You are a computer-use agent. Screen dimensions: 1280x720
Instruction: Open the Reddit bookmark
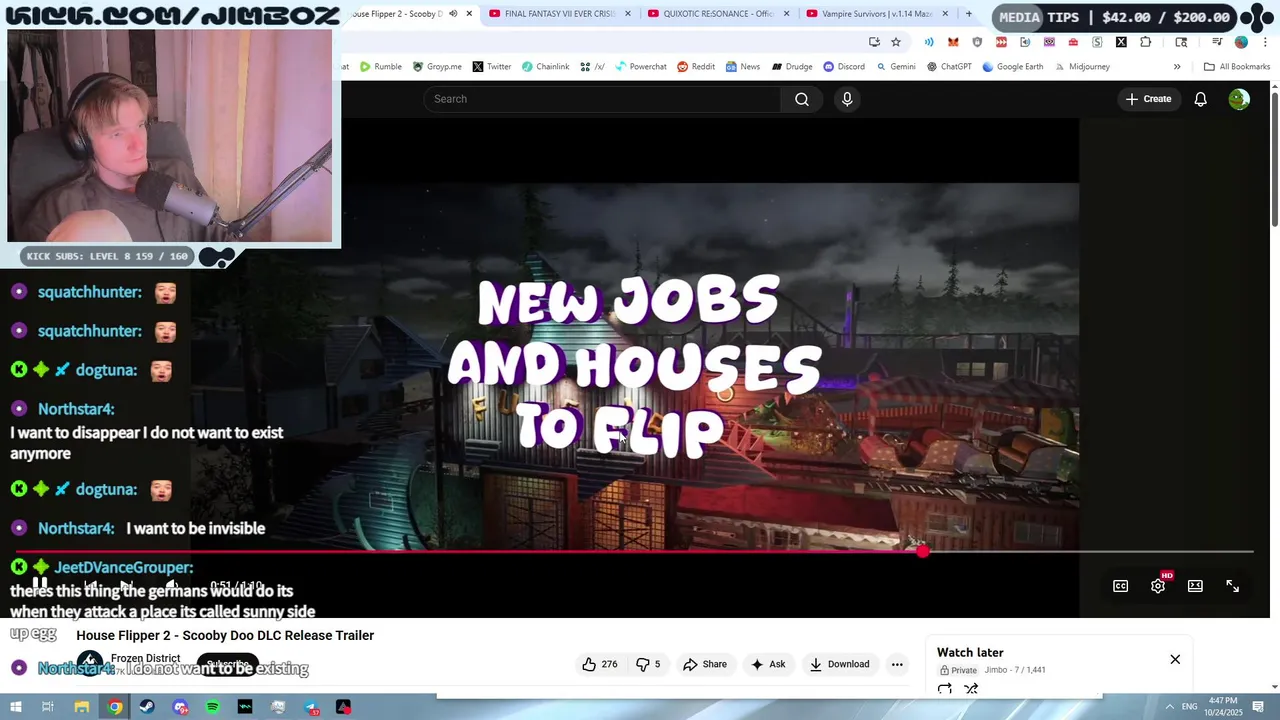point(696,67)
